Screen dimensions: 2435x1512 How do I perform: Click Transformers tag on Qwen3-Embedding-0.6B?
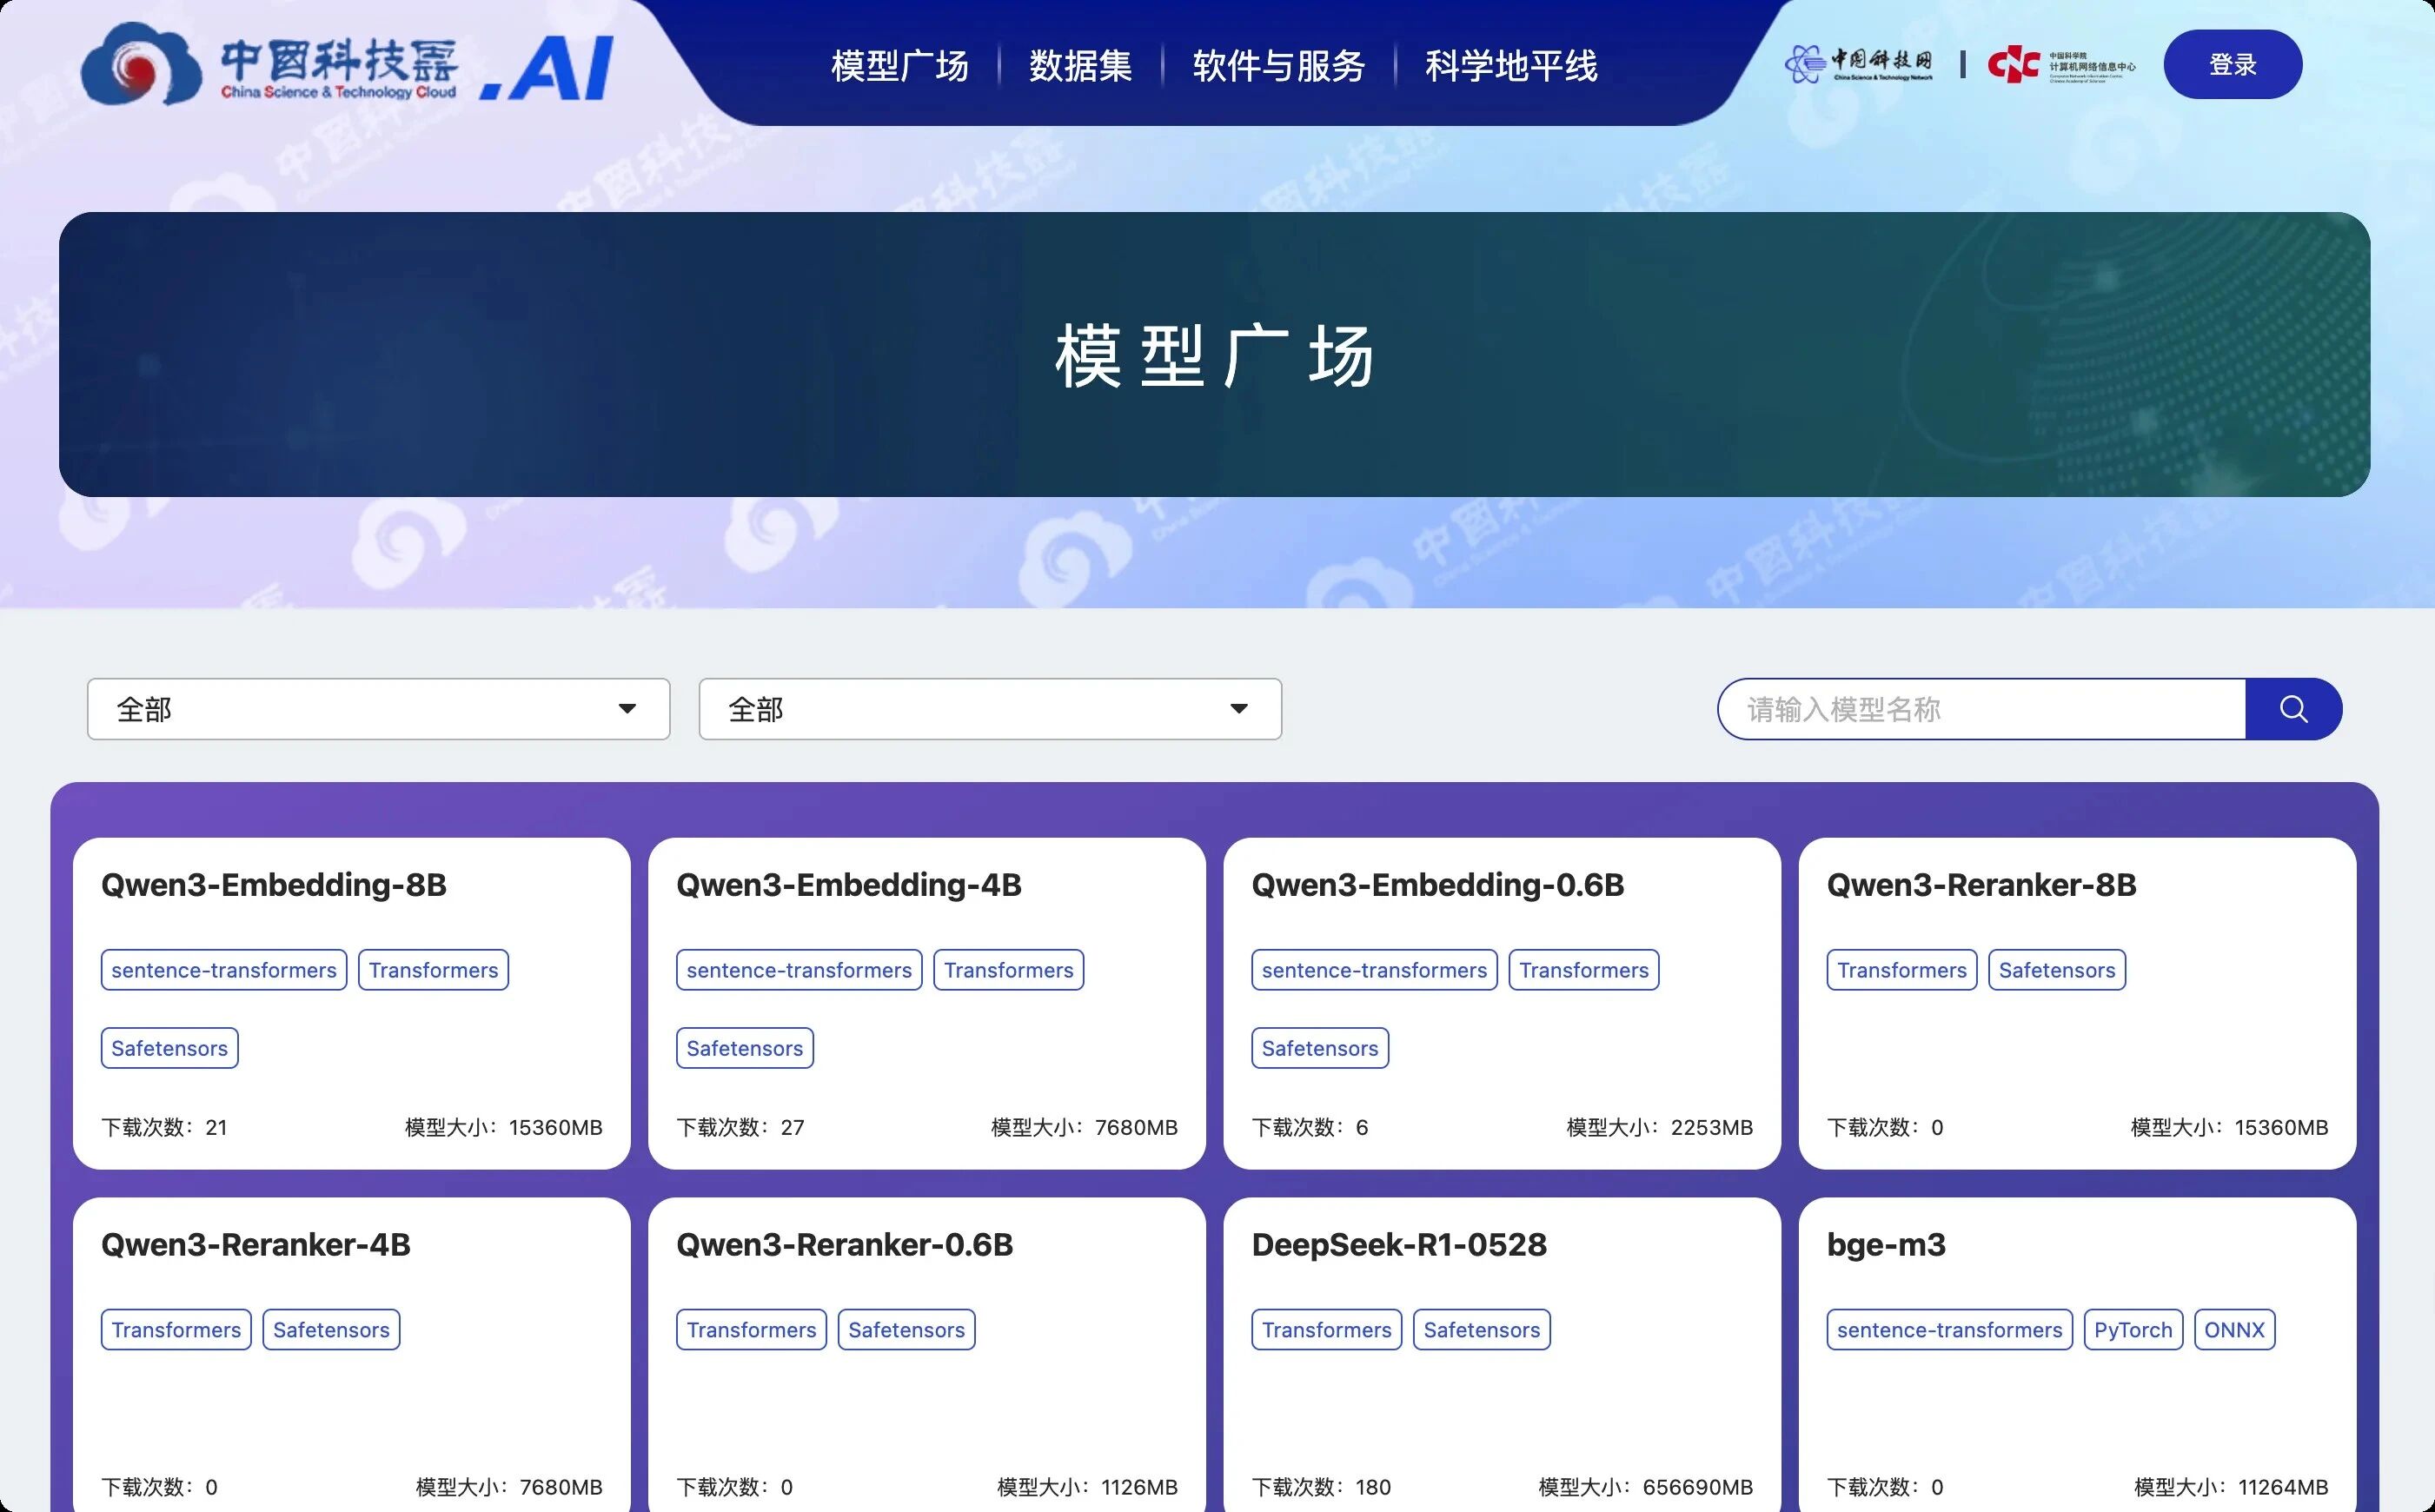[1584, 970]
